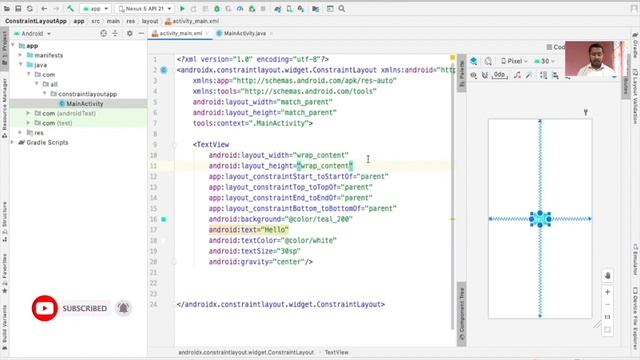Image resolution: width=640 pixels, height=360 pixels.
Task: Click the class gutter icon on line 2
Action: (x=164, y=70)
